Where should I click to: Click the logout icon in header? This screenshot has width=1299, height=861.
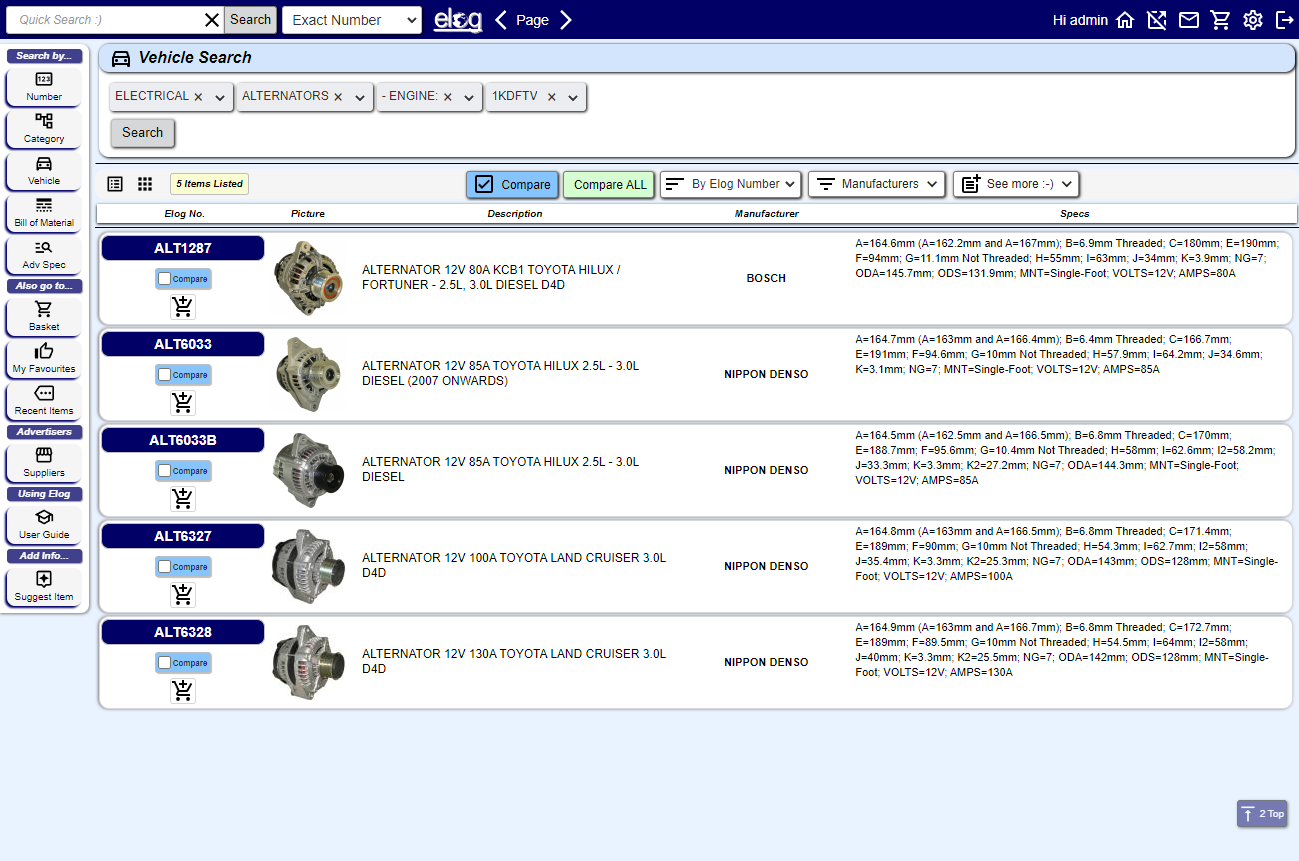[1284, 20]
